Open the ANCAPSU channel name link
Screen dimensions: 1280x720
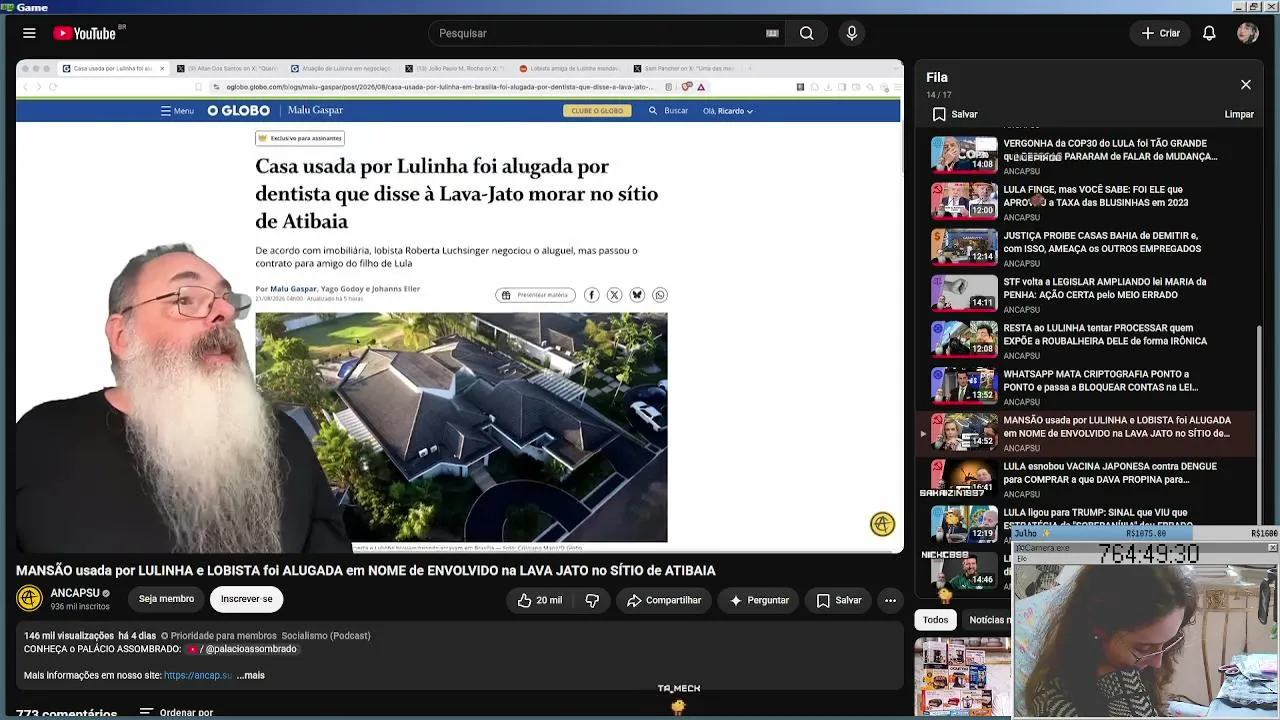[x=75, y=593]
